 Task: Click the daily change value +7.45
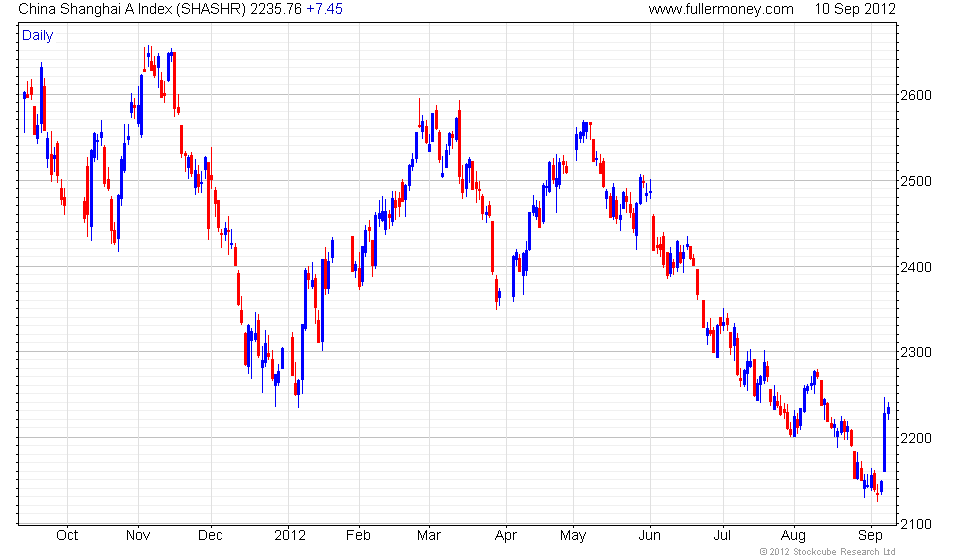[x=324, y=9]
